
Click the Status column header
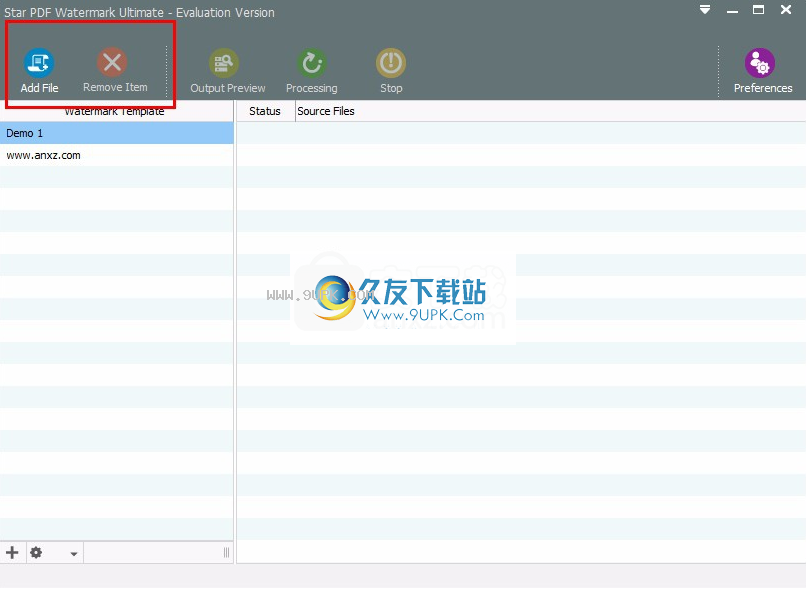click(265, 111)
